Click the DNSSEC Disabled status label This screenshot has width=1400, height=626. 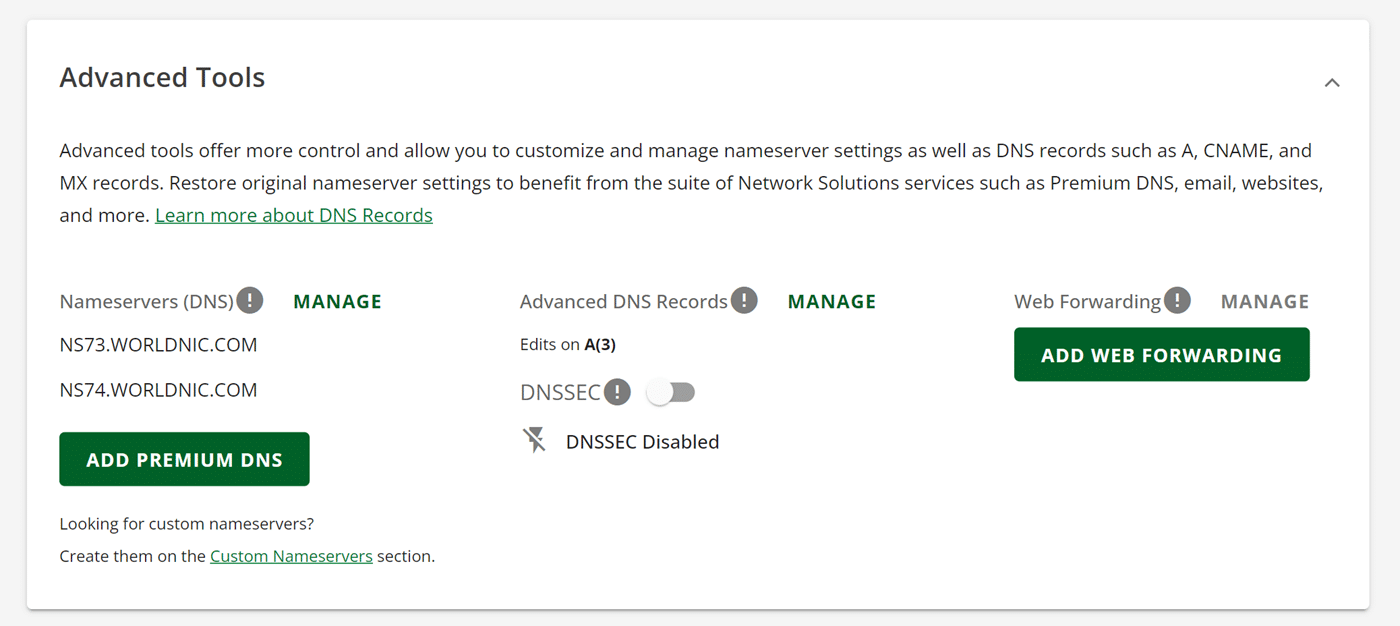642,441
